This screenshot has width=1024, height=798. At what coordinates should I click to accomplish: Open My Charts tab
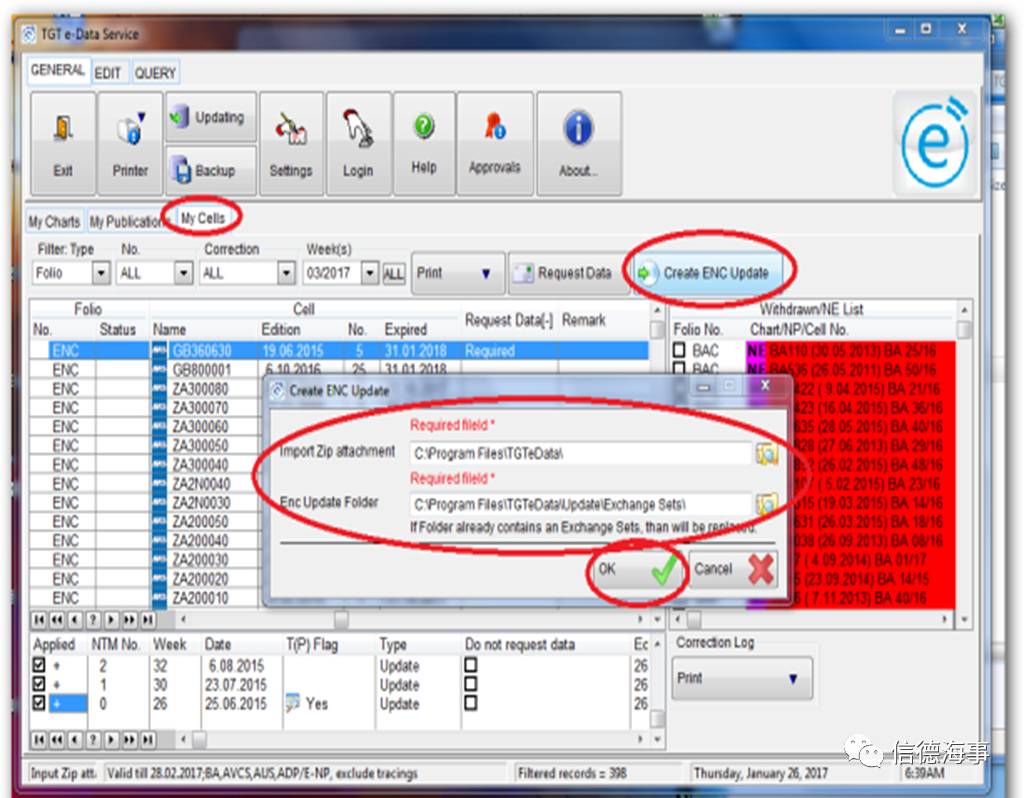(x=54, y=222)
